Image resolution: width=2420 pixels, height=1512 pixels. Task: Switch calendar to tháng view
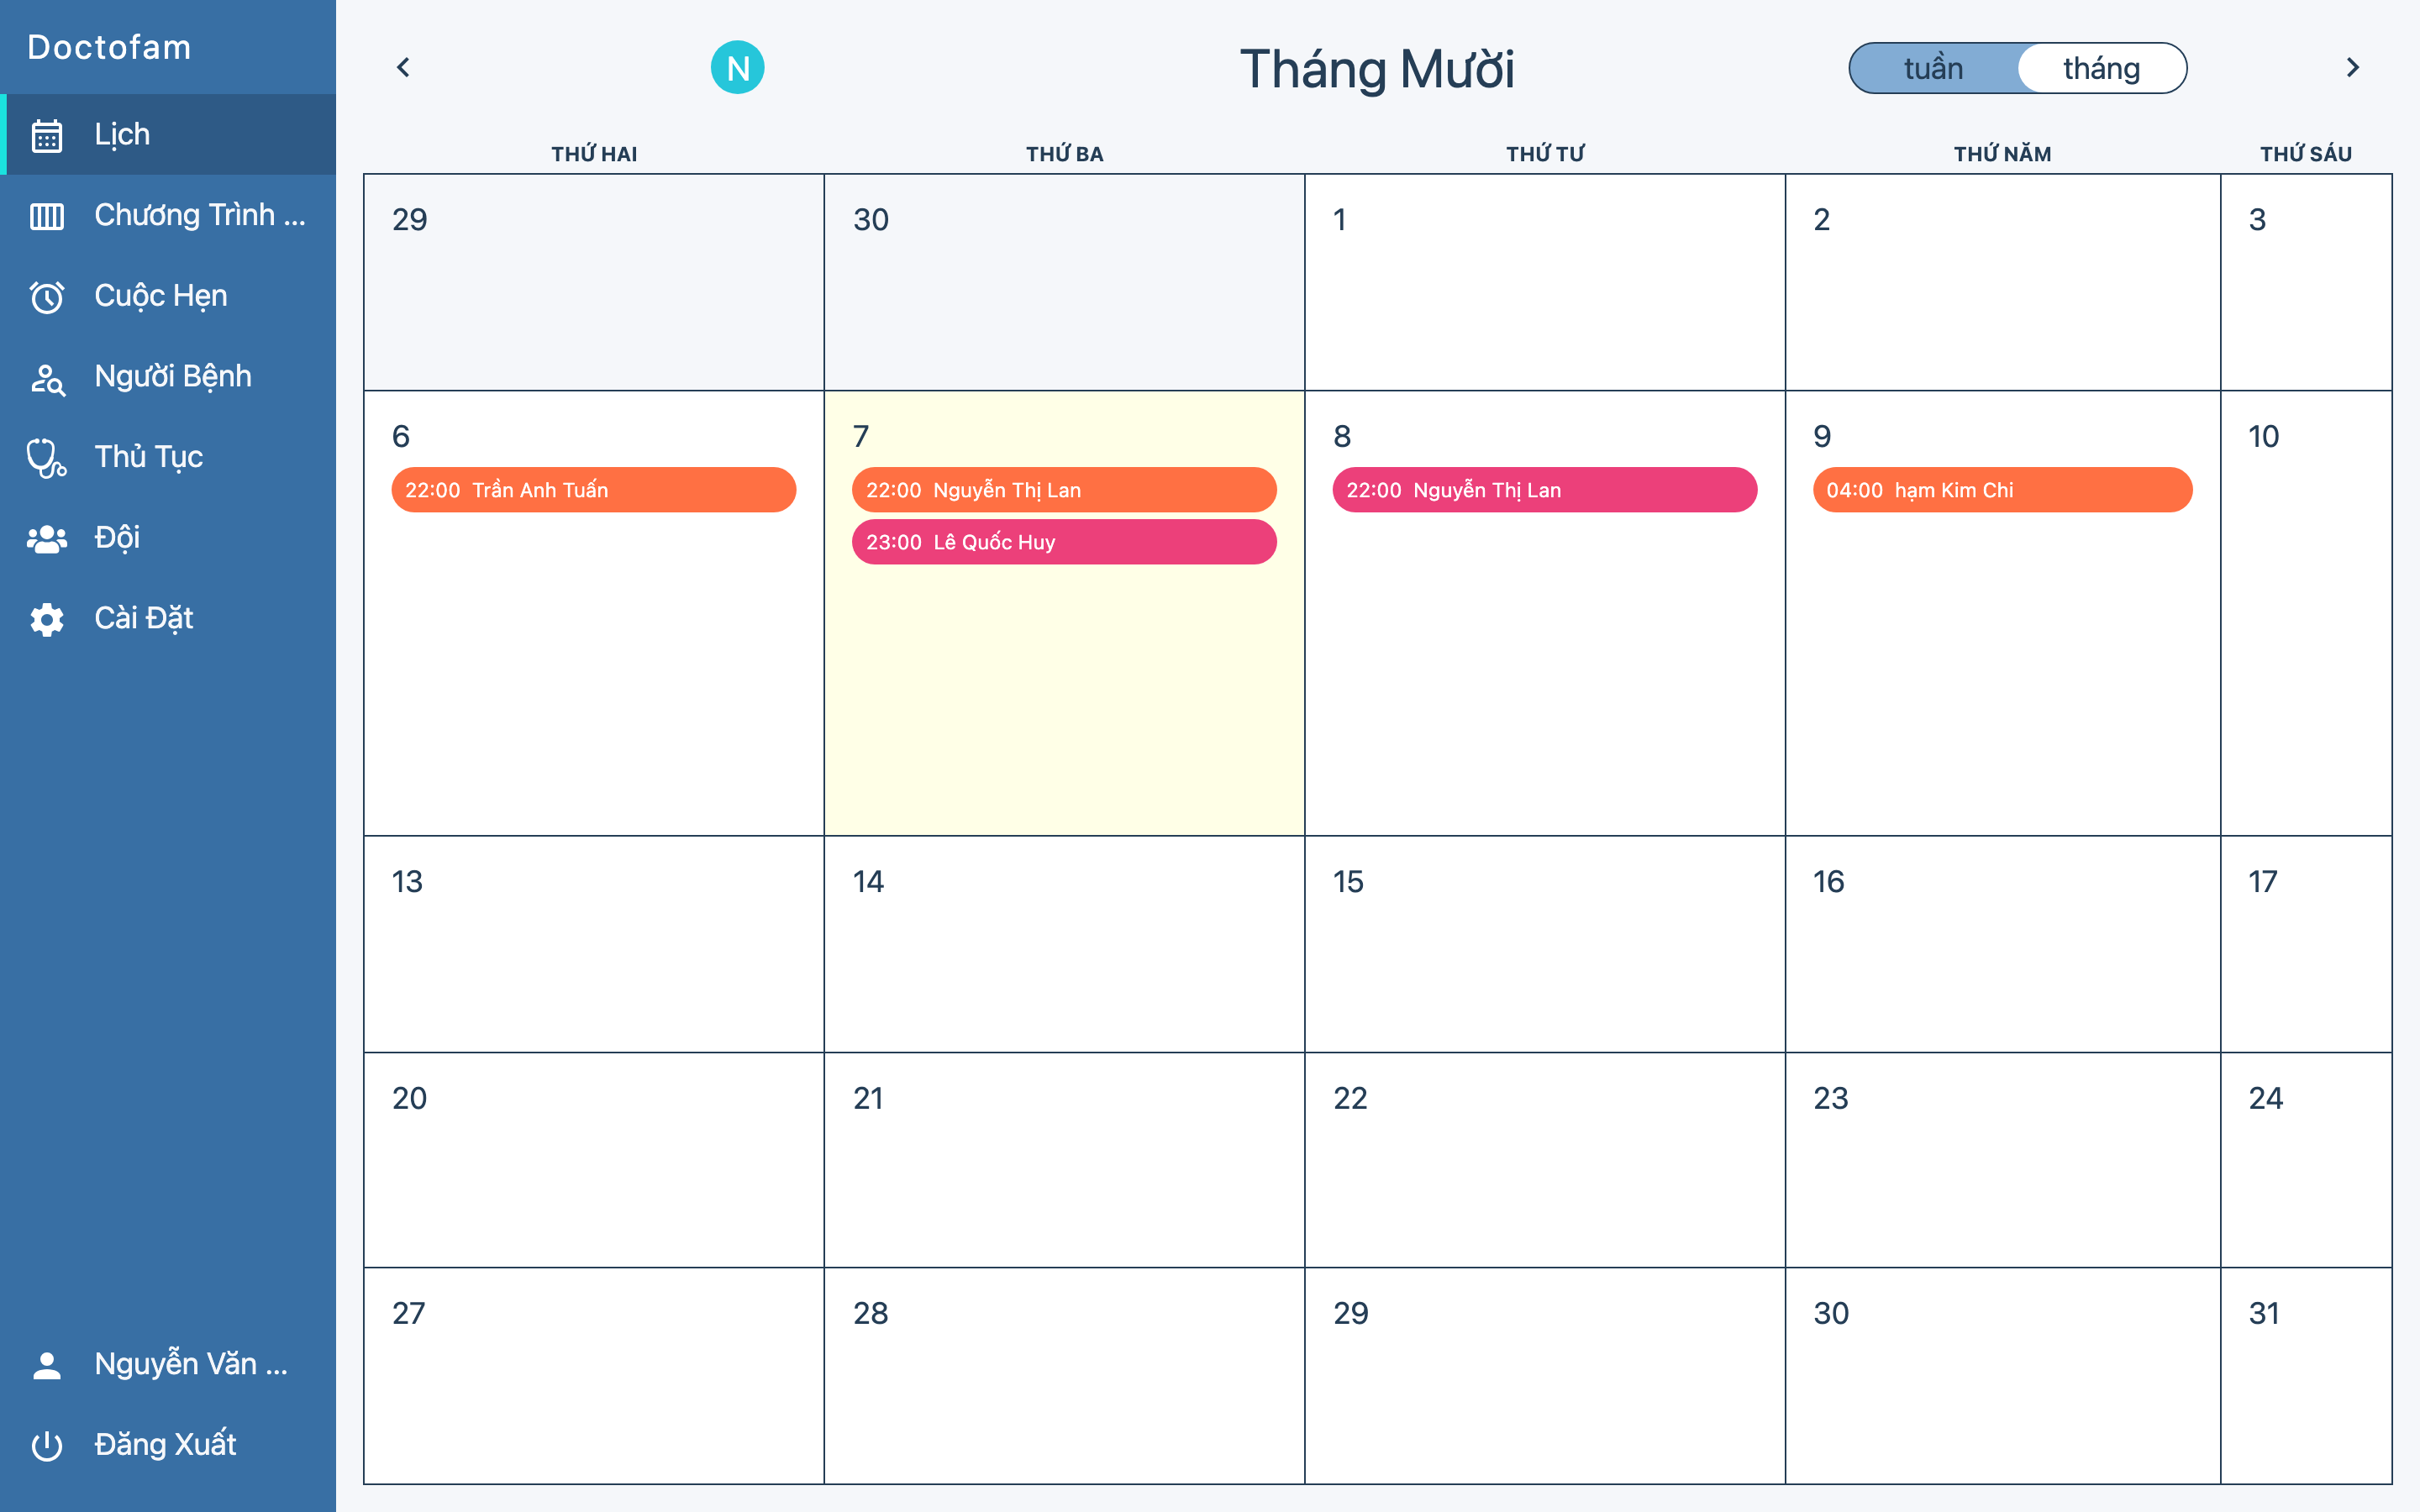[x=2101, y=68]
